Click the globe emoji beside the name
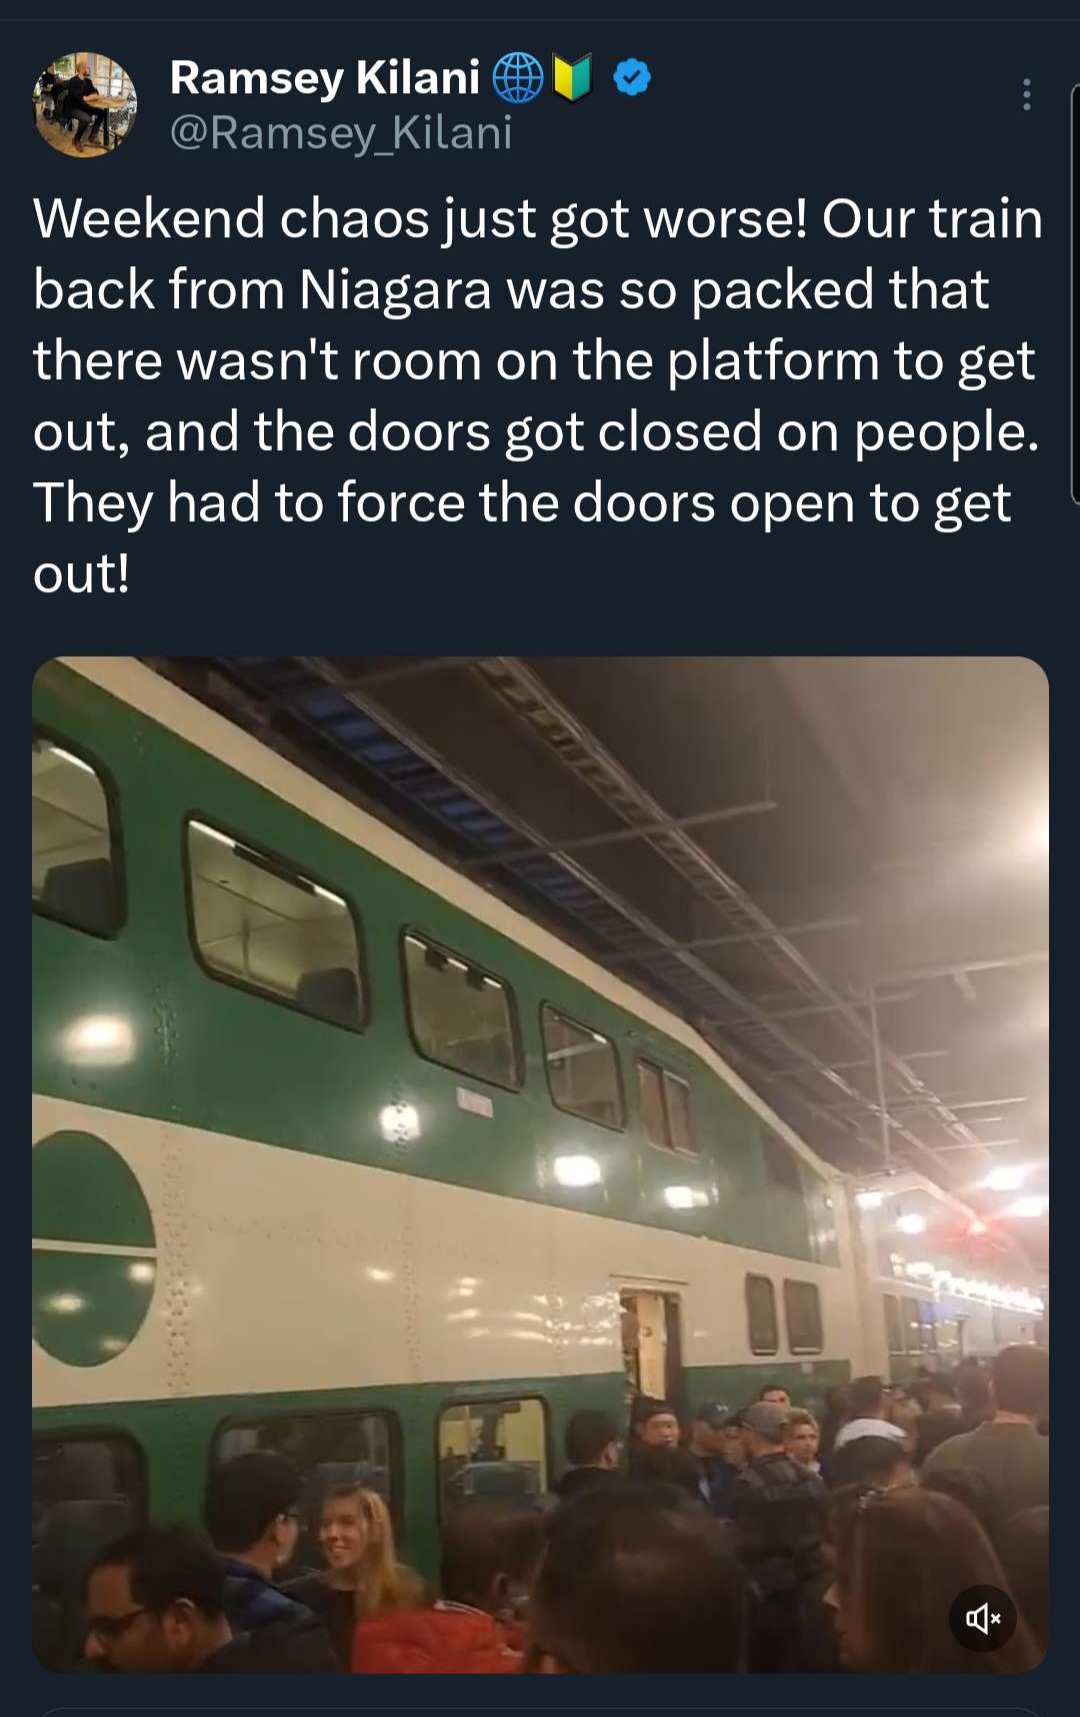Screen dimensions: 1080x1717 point(518,78)
